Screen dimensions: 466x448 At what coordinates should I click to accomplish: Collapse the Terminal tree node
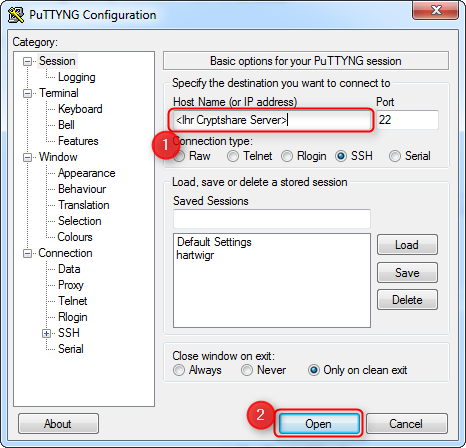27,93
